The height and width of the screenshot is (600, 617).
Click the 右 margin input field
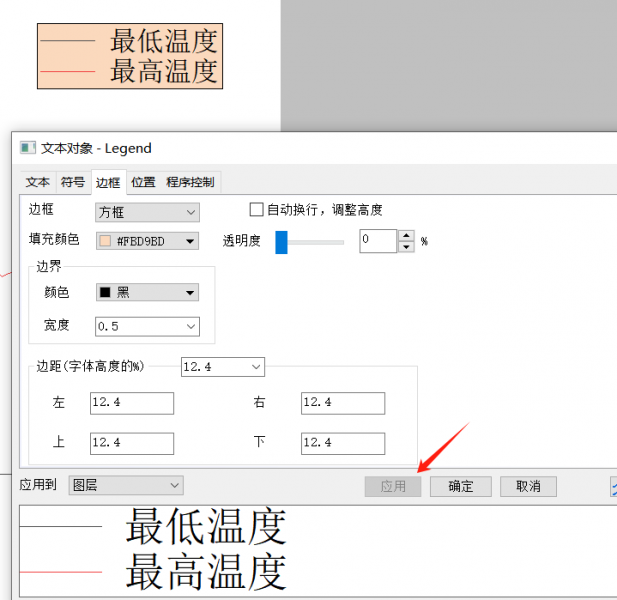click(x=343, y=403)
